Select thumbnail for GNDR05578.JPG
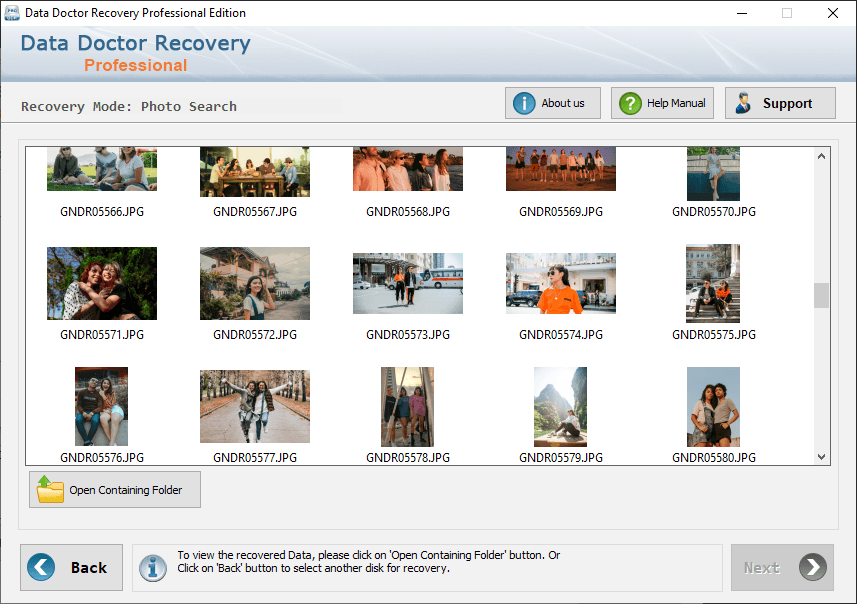The height and width of the screenshot is (604, 857). pyautogui.click(x=407, y=407)
